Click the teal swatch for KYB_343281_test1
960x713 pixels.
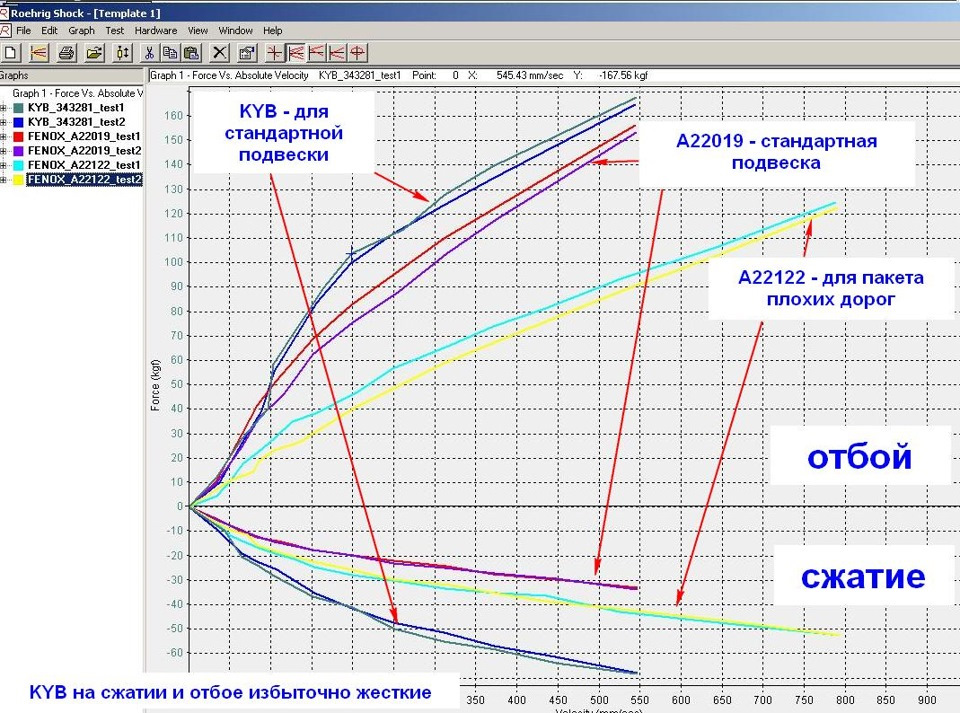coord(18,108)
